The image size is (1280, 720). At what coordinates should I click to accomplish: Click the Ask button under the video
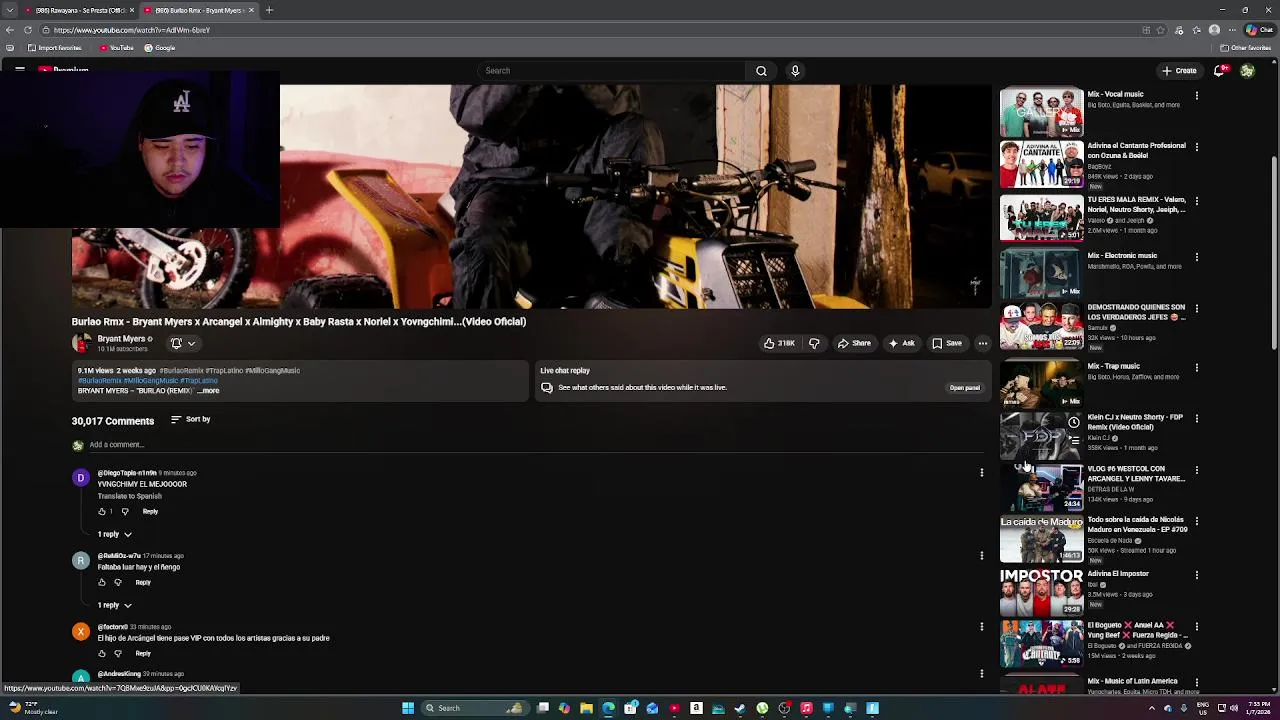click(901, 343)
